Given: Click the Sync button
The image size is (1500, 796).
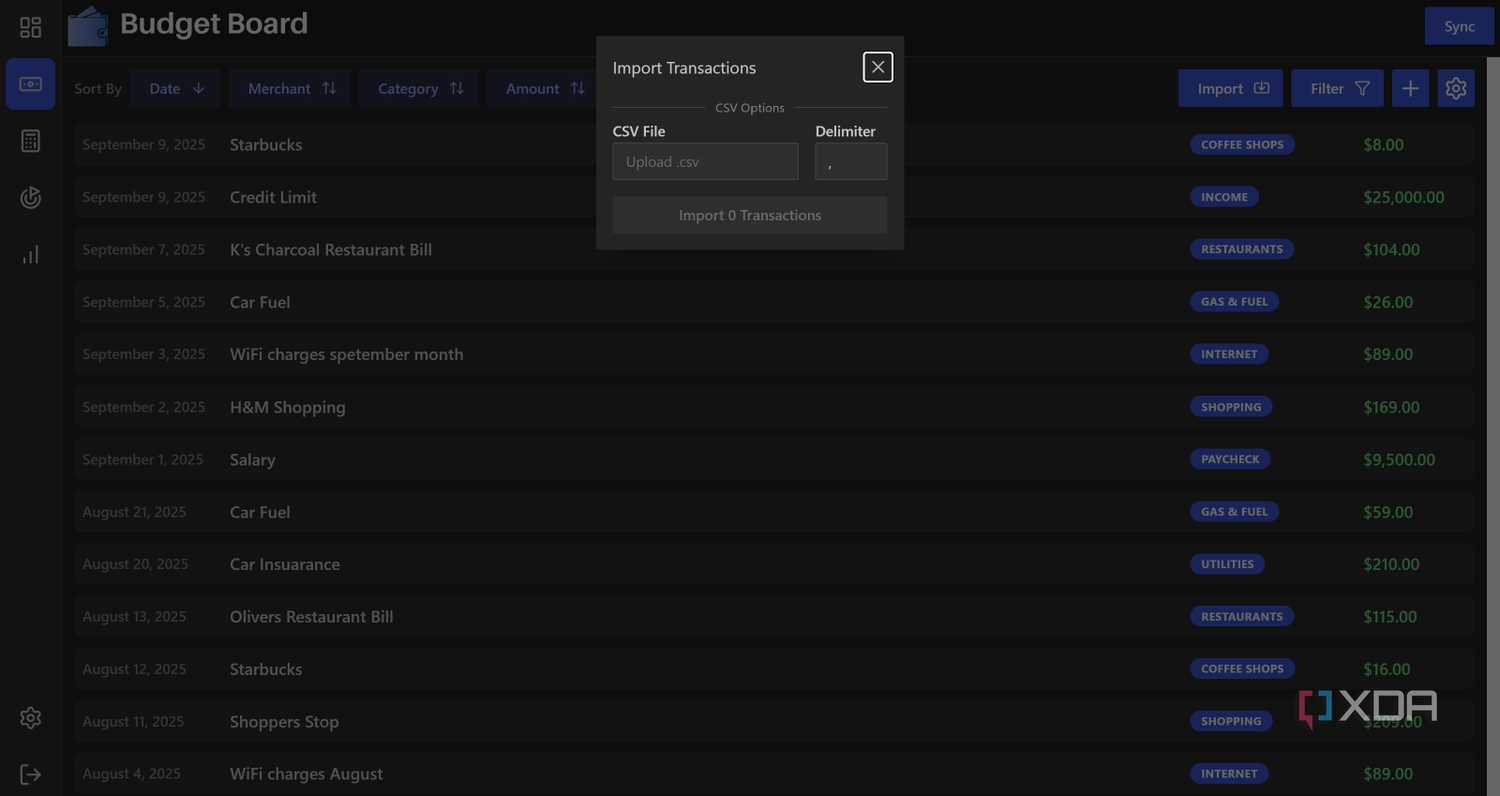Looking at the screenshot, I should (1459, 26).
